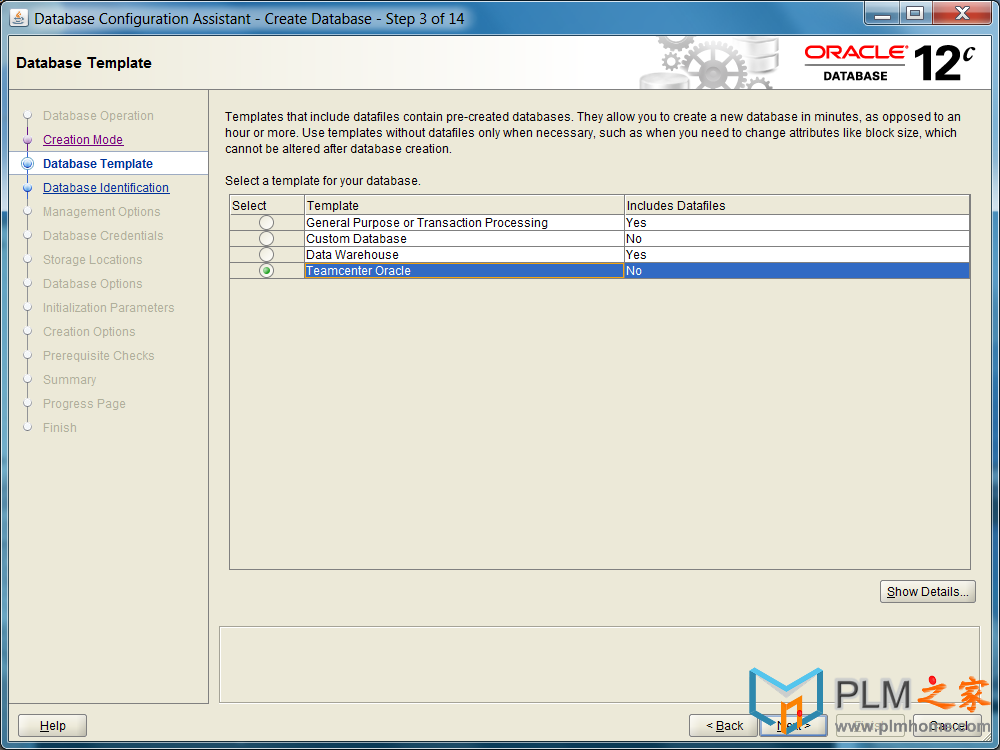The height and width of the screenshot is (750, 1000).
Task: Click the Creation Options step label
Action: (89, 332)
